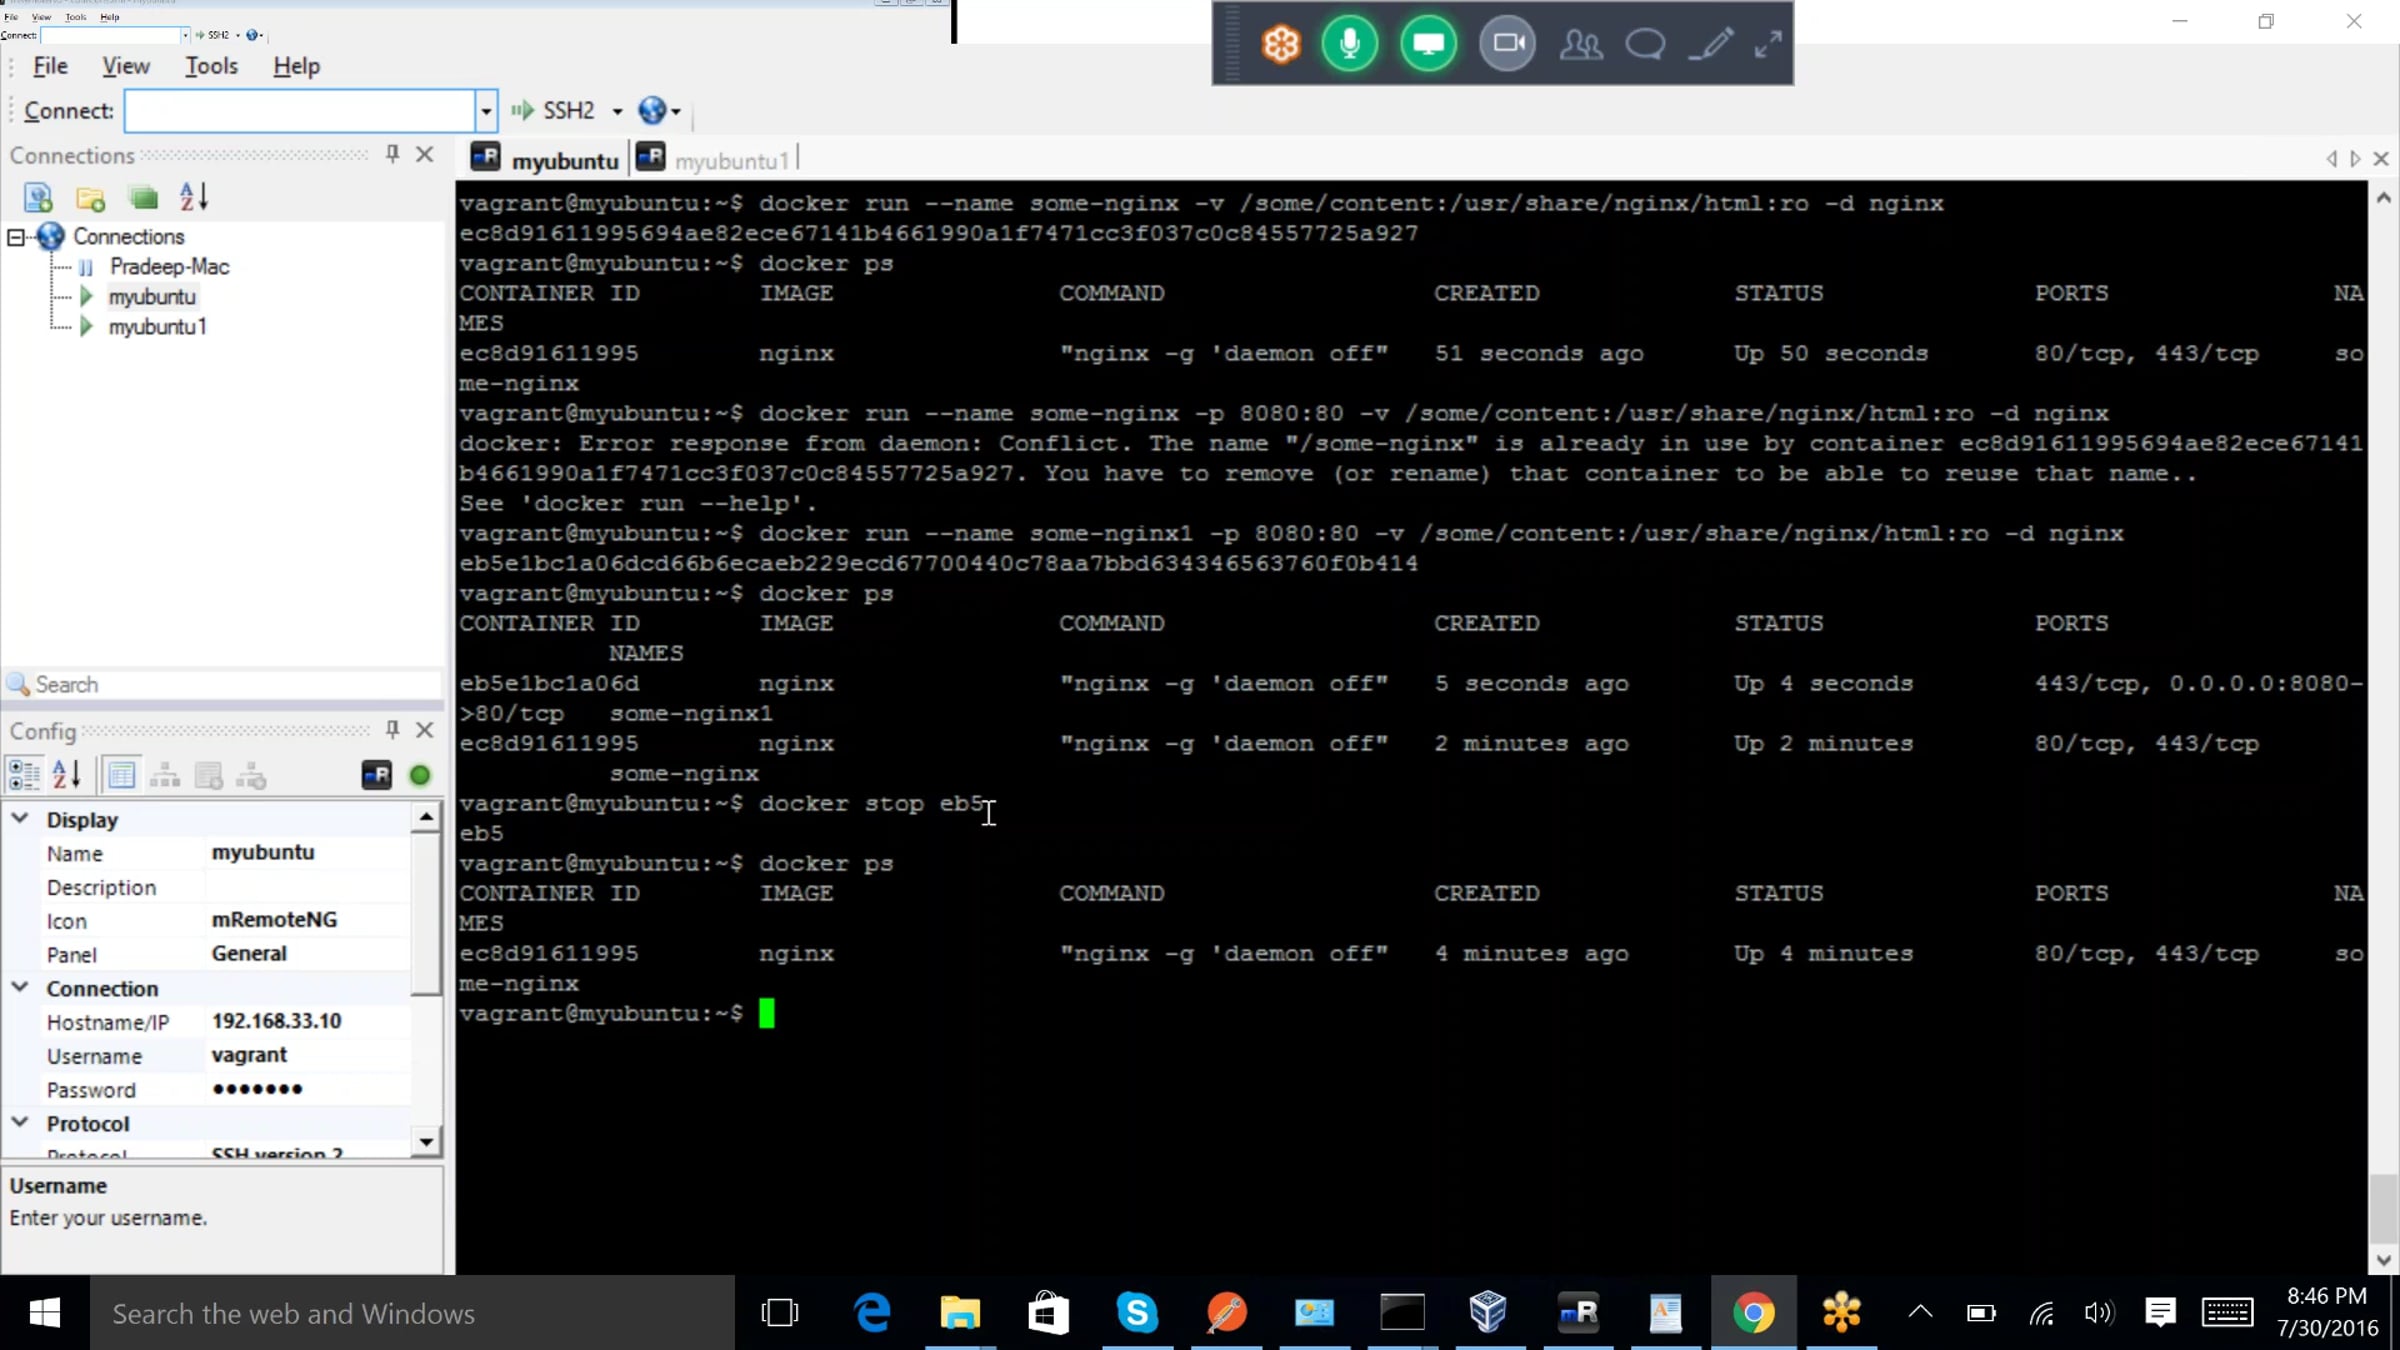Open the Connect combo box dropdown arrow
Image resolution: width=2400 pixels, height=1350 pixels.
click(486, 111)
